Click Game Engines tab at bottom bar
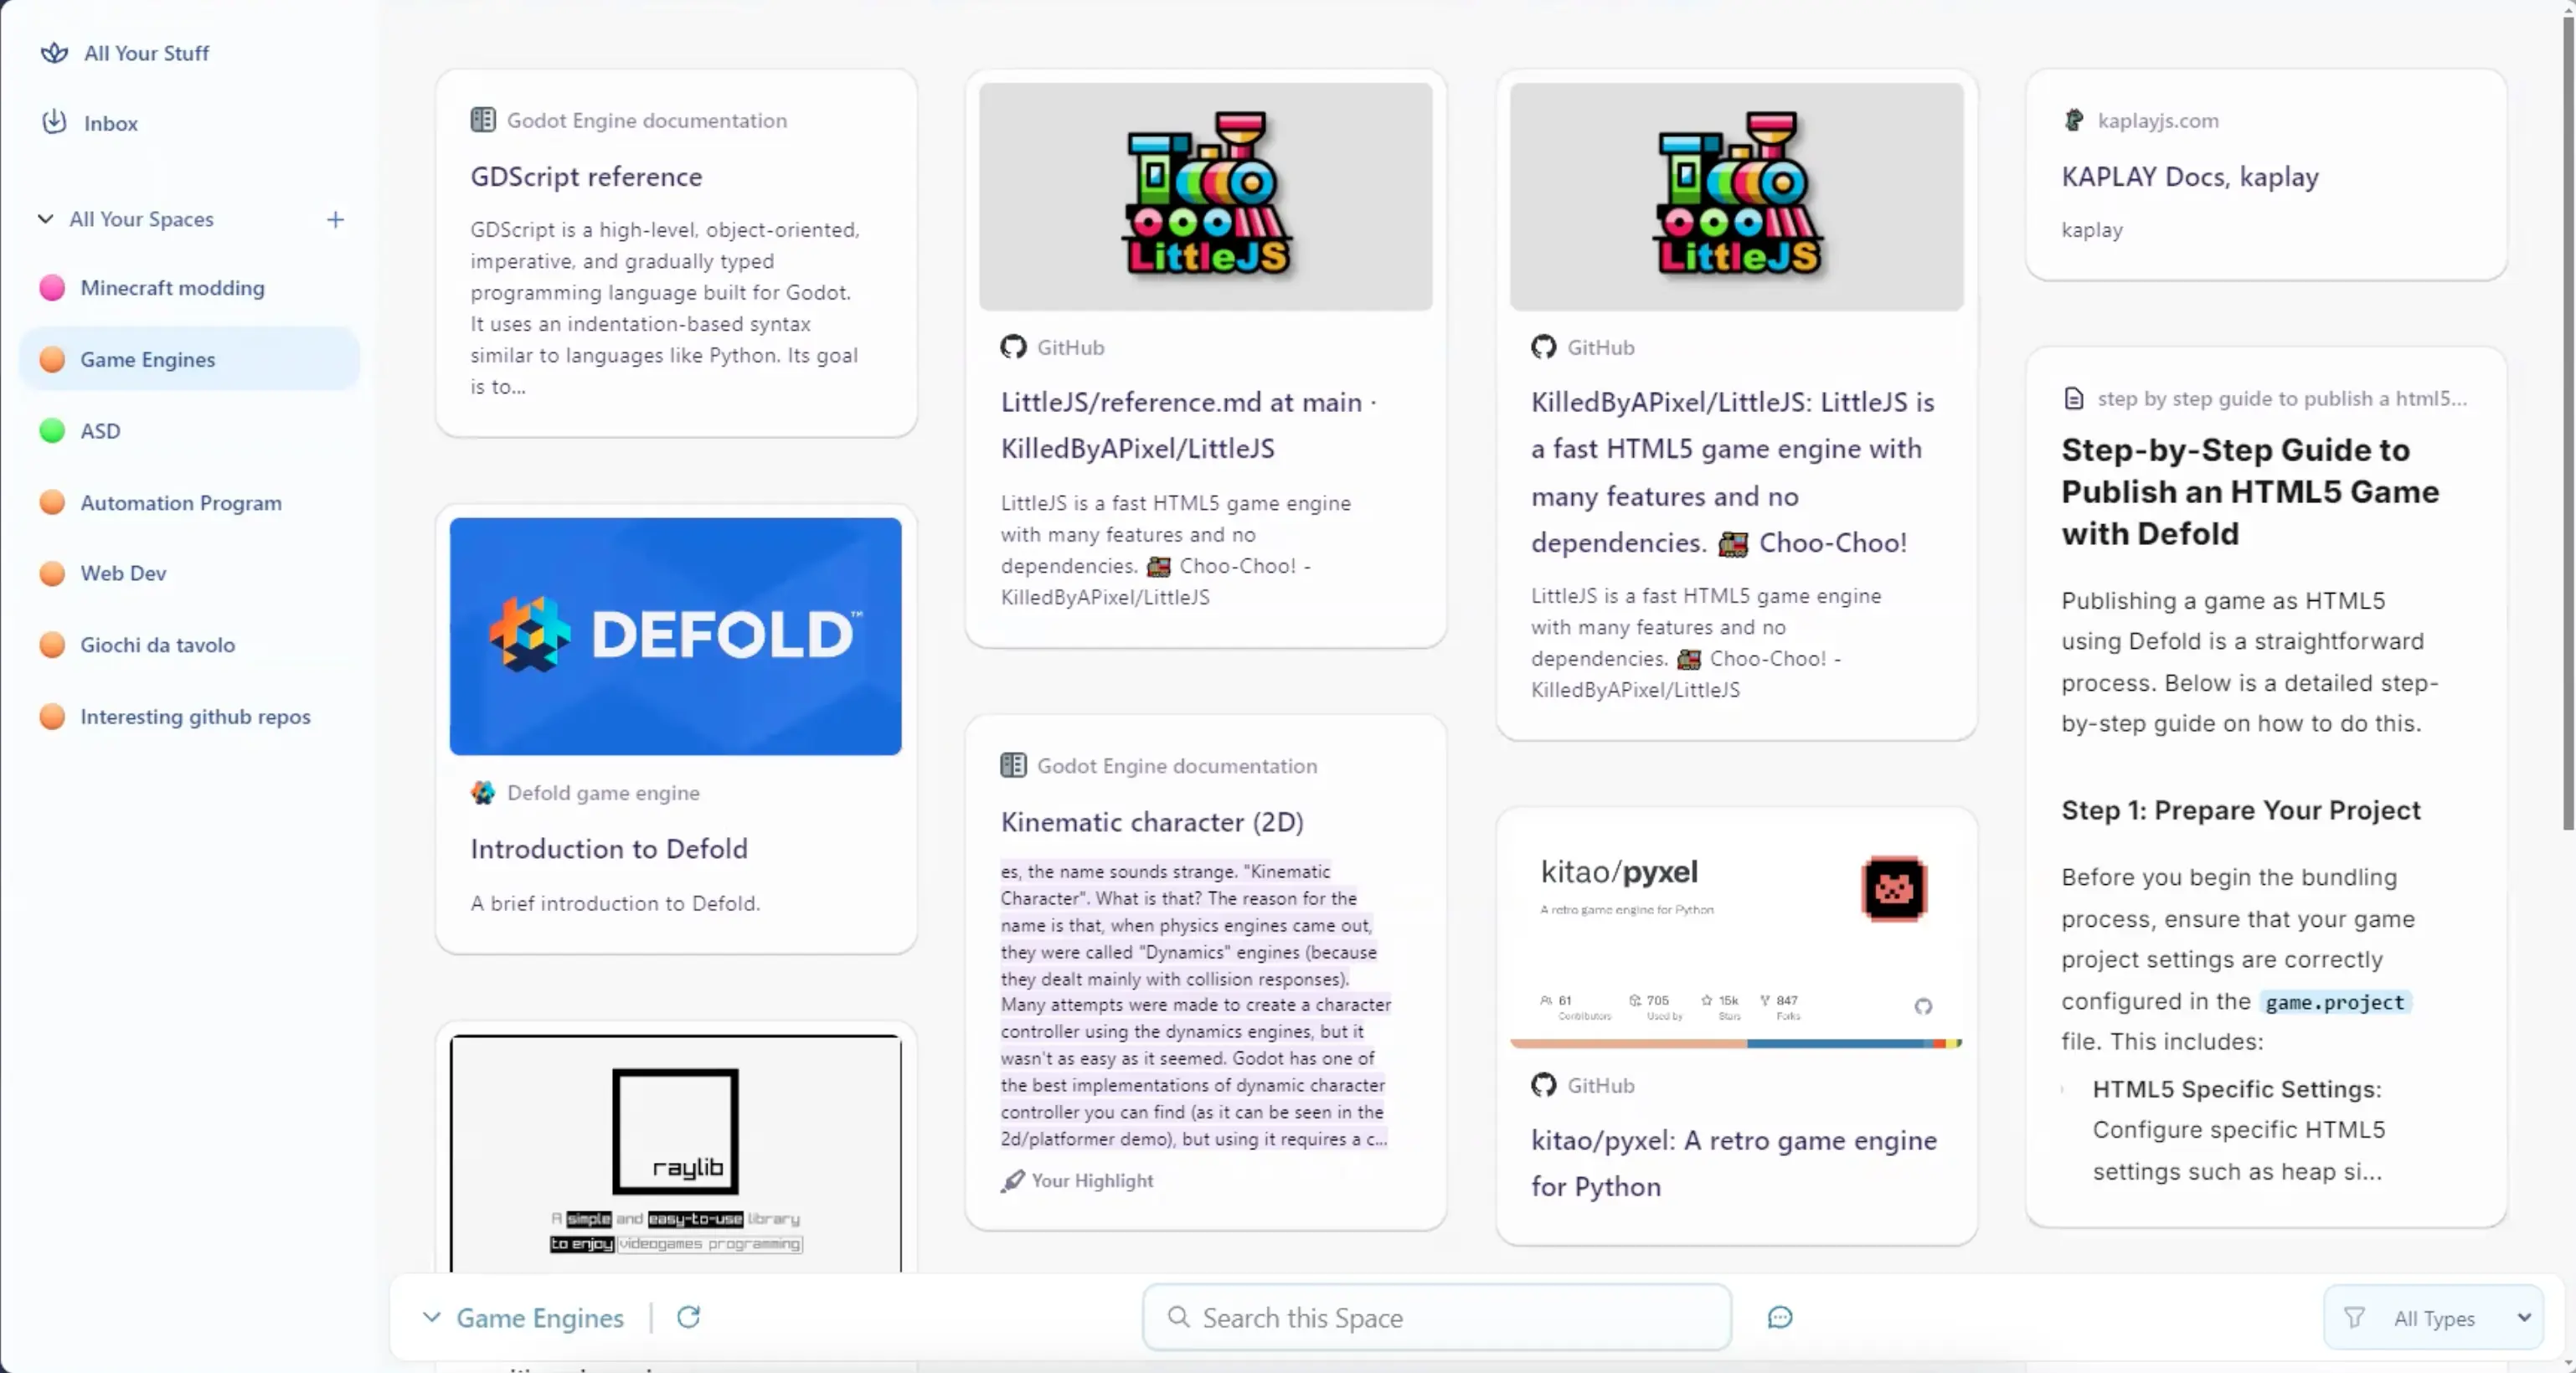Viewport: 2576px width, 1373px height. click(x=540, y=1317)
